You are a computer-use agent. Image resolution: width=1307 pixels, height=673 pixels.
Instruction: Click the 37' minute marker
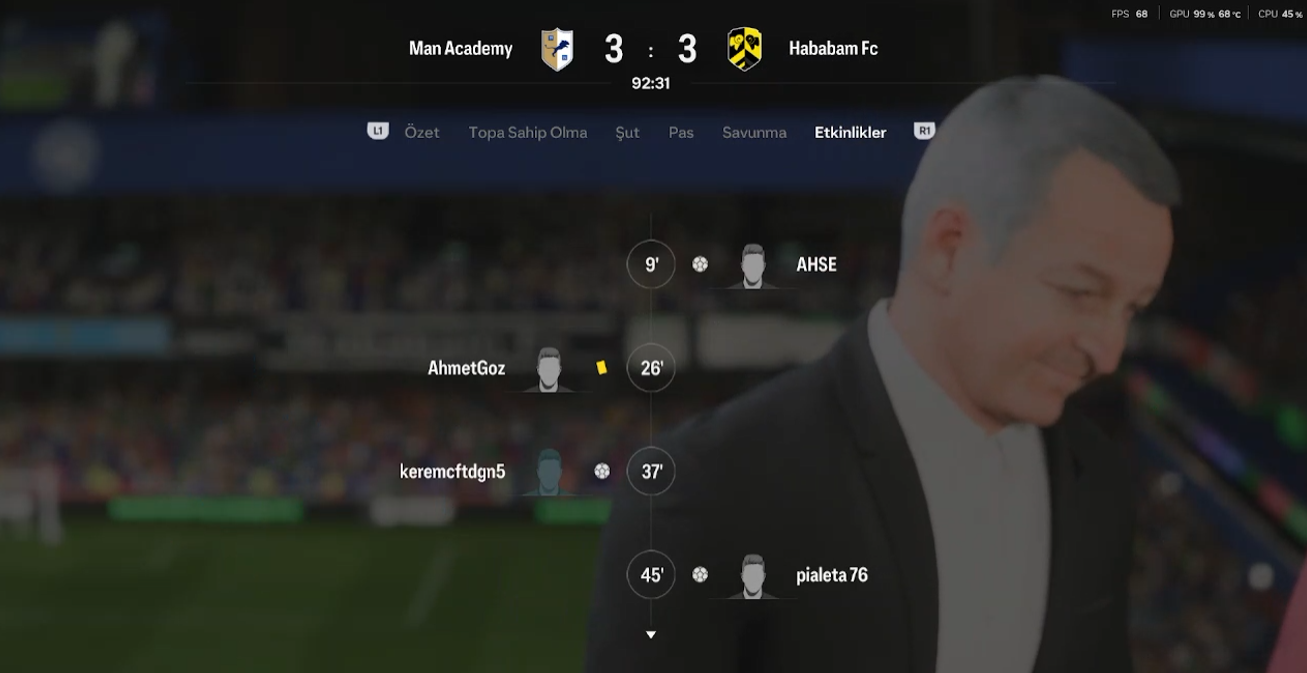[651, 471]
